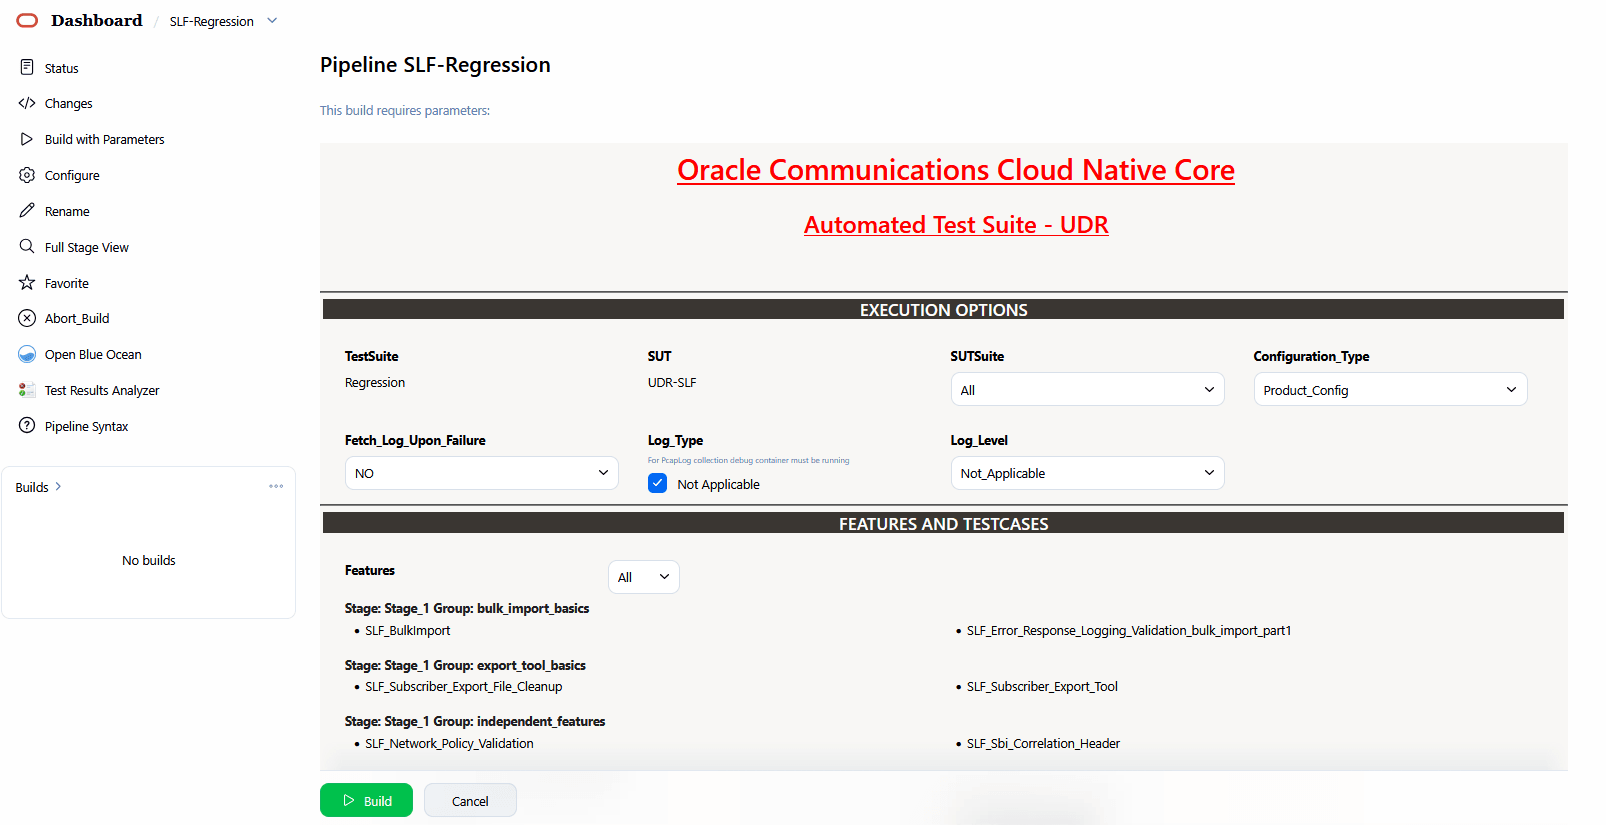Image resolution: width=1606 pixels, height=825 pixels.
Task: Click the Test Results Analyzer icon
Action: (27, 390)
